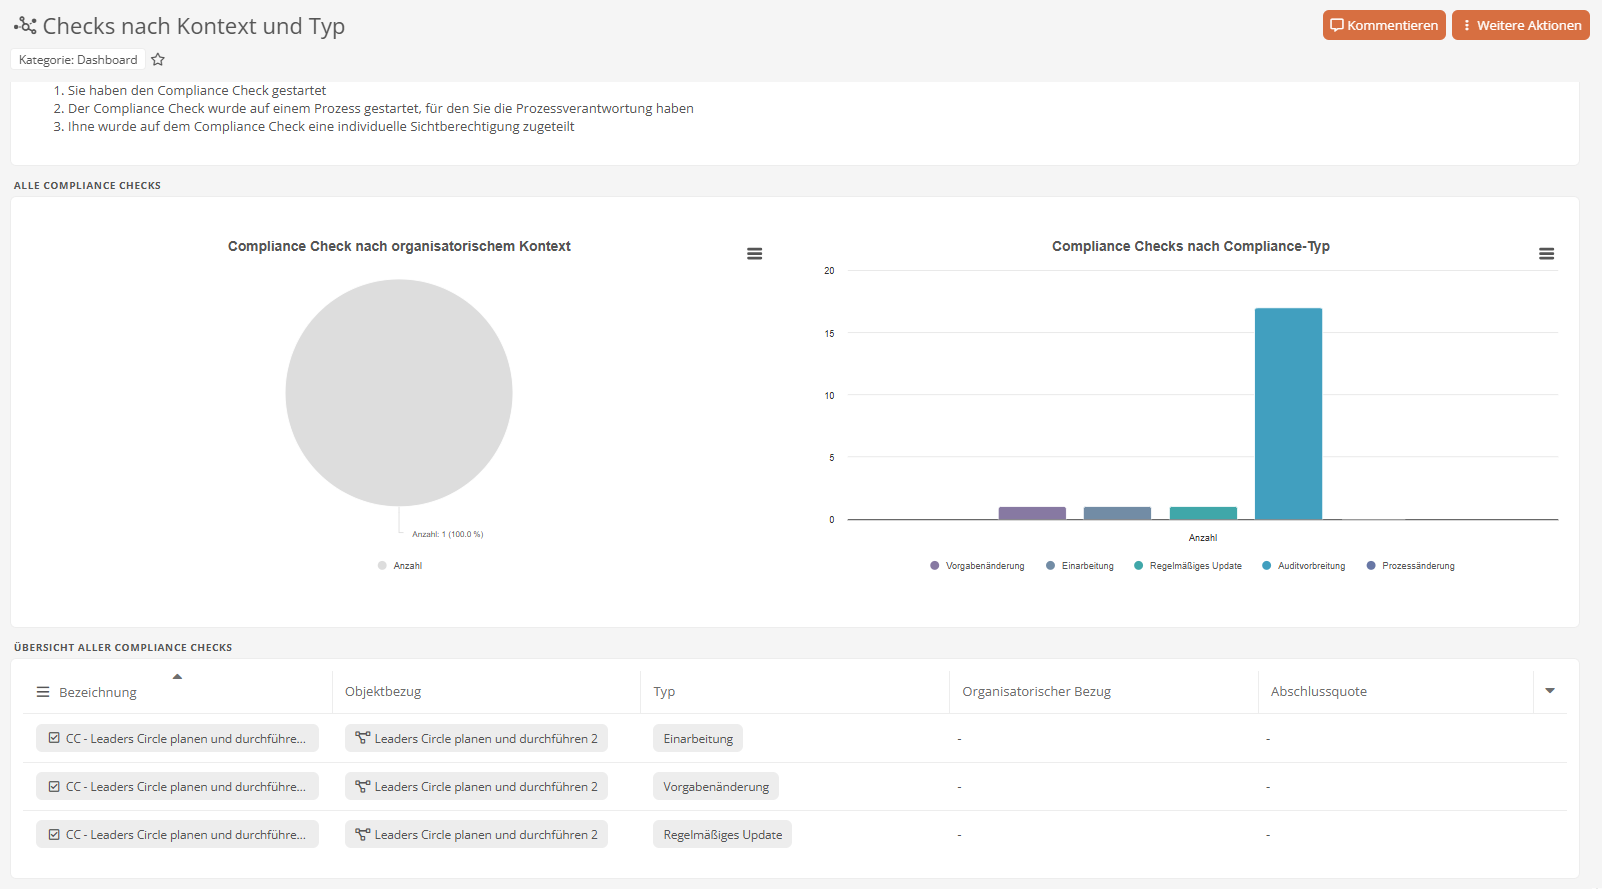Click the table list menu icon beside Bezeichnung
The image size is (1602, 889).
click(43, 692)
